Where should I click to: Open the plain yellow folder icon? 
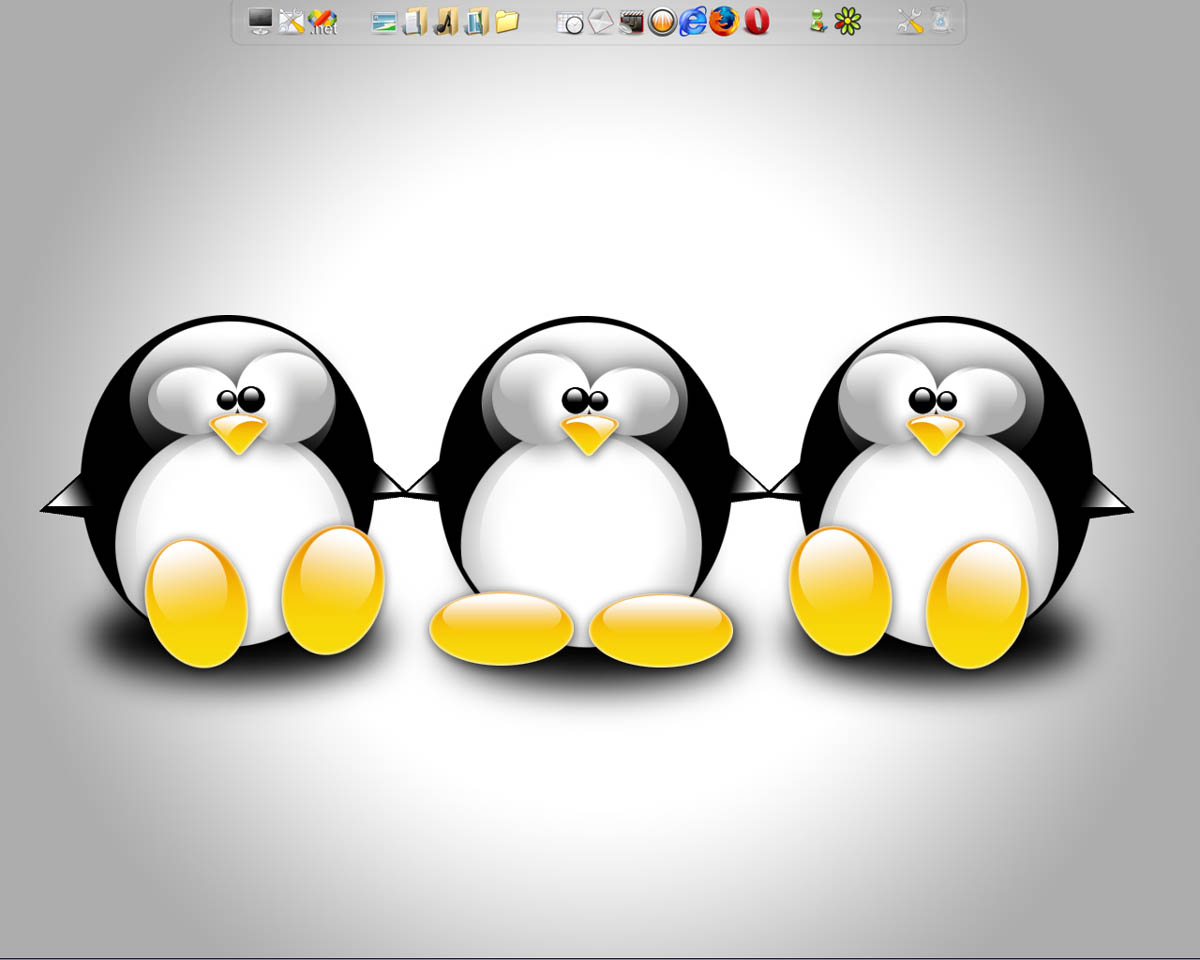pyautogui.click(x=507, y=20)
